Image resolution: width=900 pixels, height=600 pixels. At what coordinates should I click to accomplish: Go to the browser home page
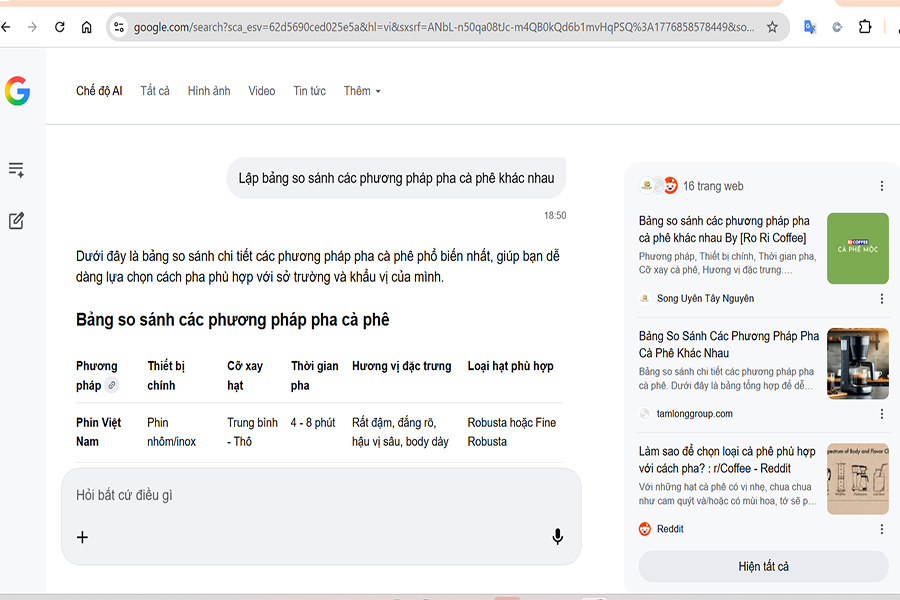pos(87,27)
